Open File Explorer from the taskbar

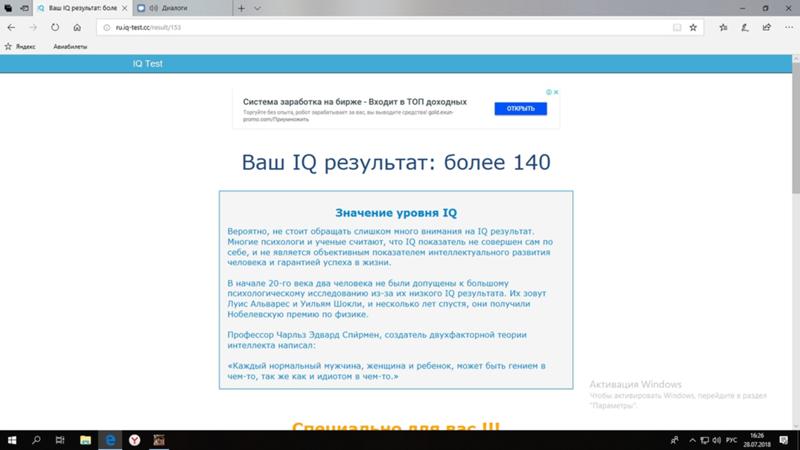[85, 439]
